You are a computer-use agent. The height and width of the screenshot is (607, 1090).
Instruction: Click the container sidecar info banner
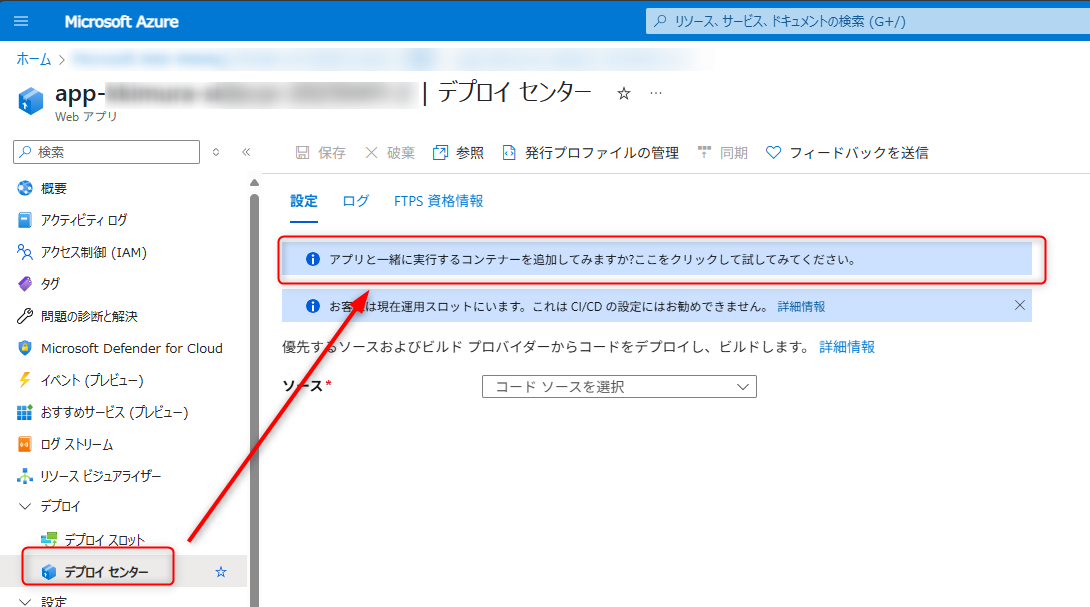click(x=656, y=259)
